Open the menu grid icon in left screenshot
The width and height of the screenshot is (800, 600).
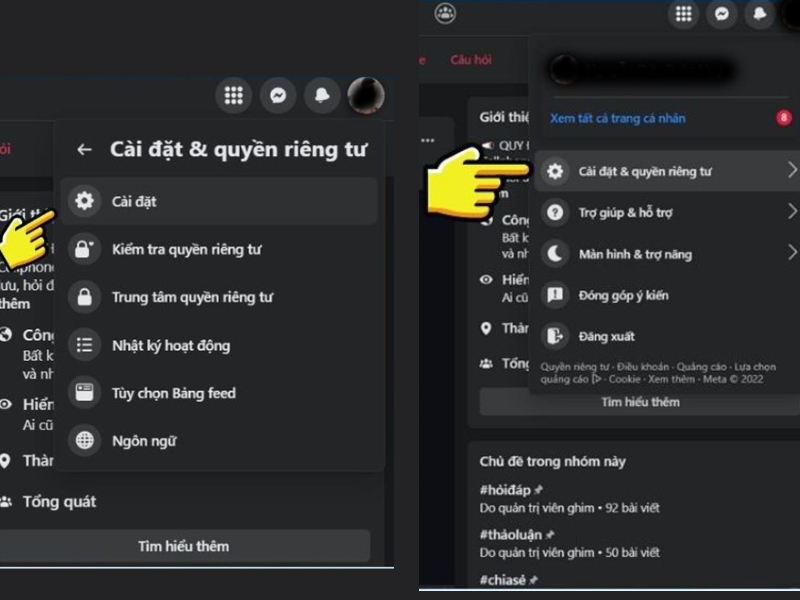(234, 95)
